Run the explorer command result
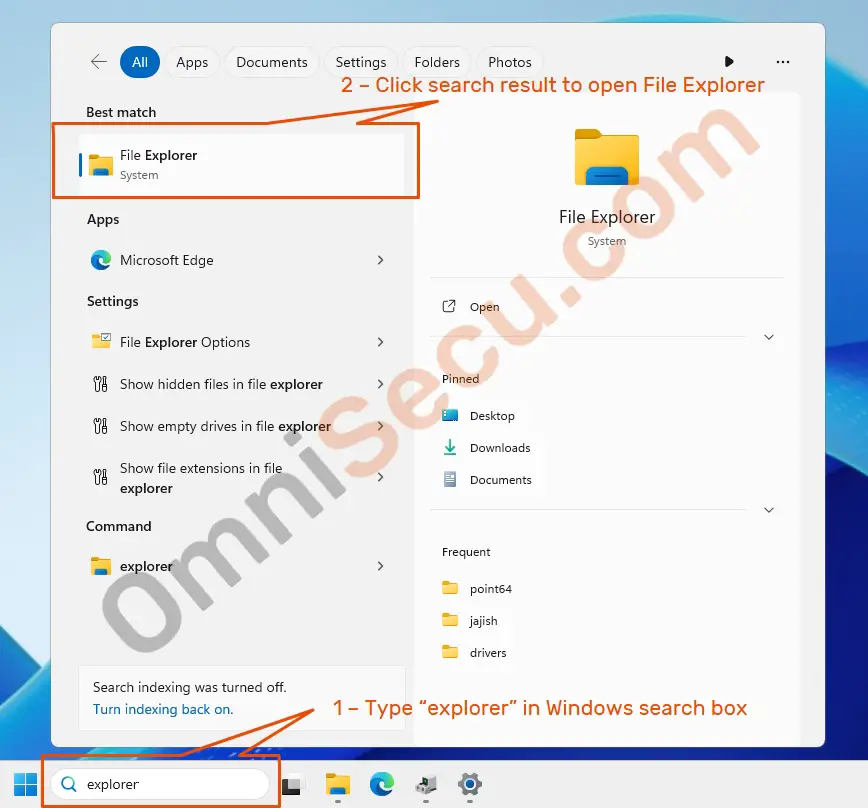Viewport: 868px width, 808px height. tap(242, 566)
